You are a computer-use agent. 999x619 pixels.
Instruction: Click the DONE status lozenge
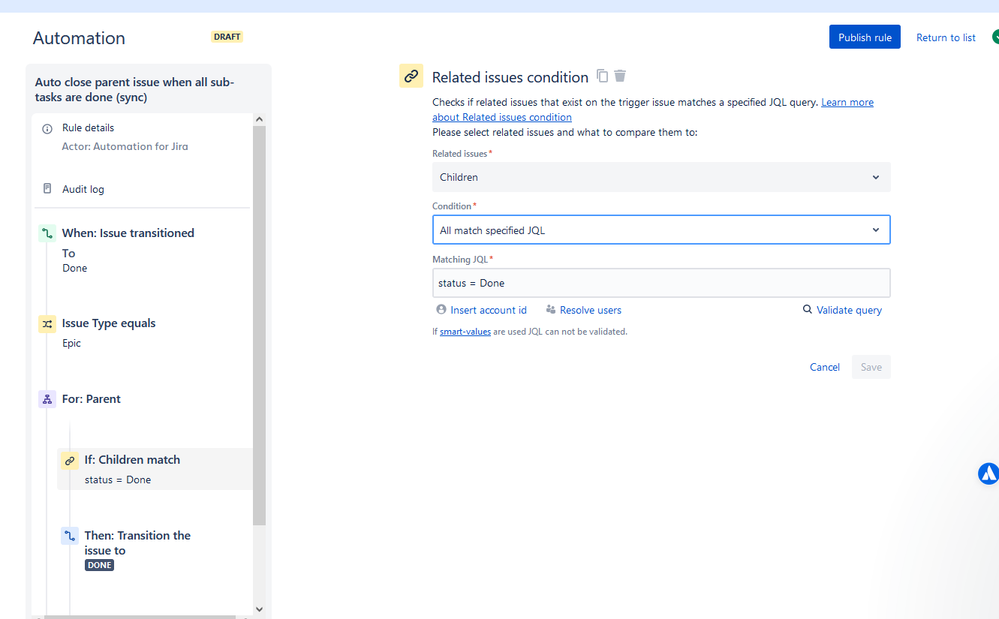pyautogui.click(x=99, y=566)
